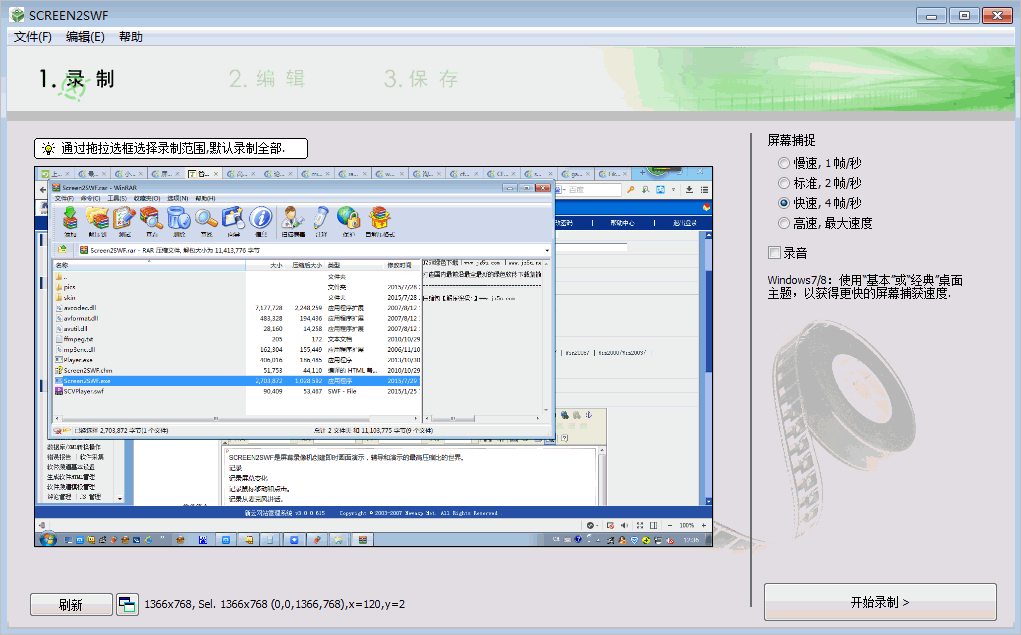Viewport: 1021px width, 635px height.
Task: Click the 屏幕捕捉 heading
Action: (791, 140)
